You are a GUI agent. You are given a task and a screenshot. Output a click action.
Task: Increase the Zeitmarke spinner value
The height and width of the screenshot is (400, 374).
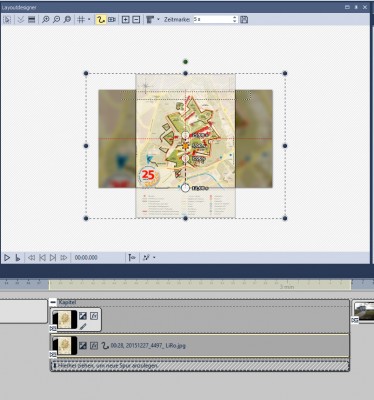point(235,18)
